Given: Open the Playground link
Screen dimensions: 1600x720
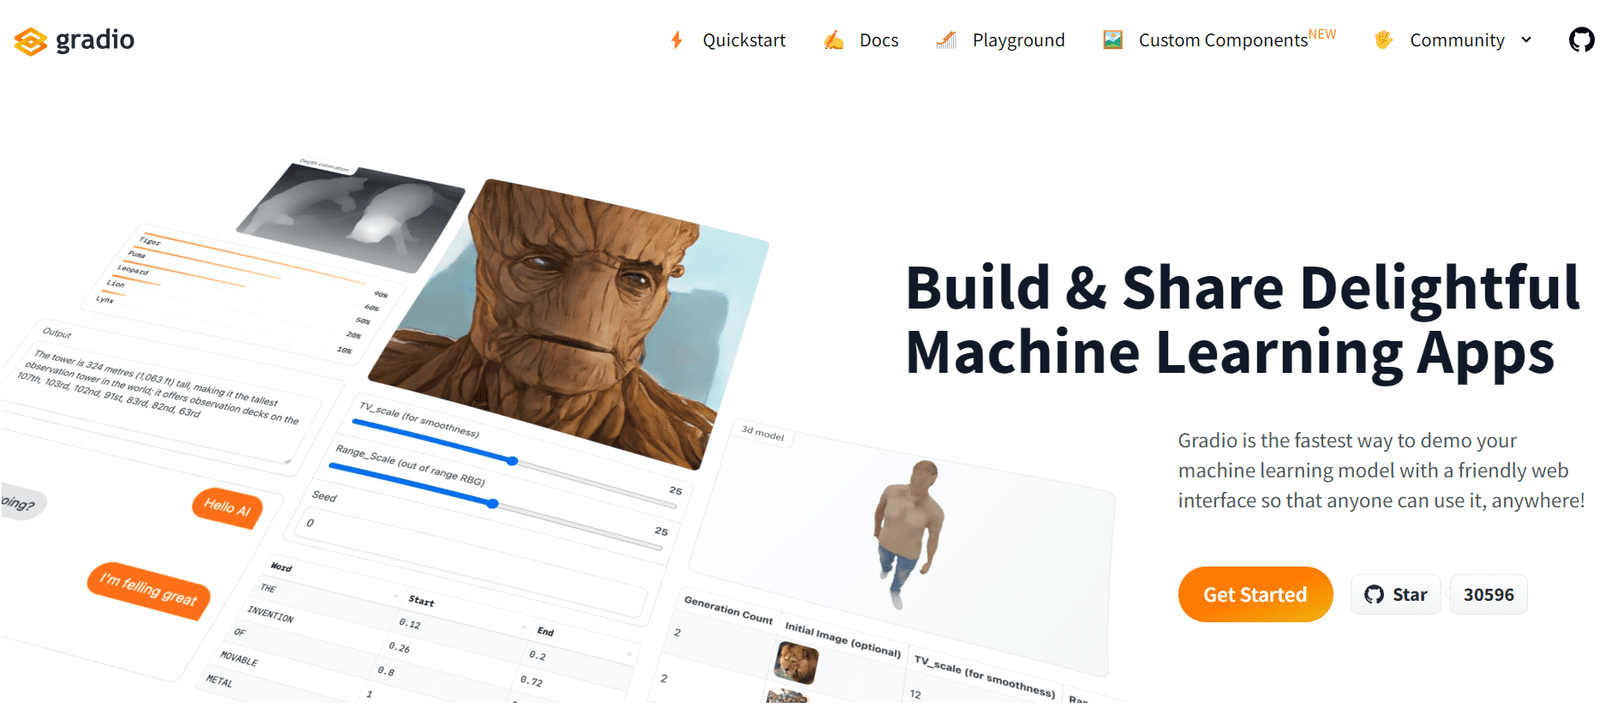Looking at the screenshot, I should pyautogui.click(x=1018, y=40).
